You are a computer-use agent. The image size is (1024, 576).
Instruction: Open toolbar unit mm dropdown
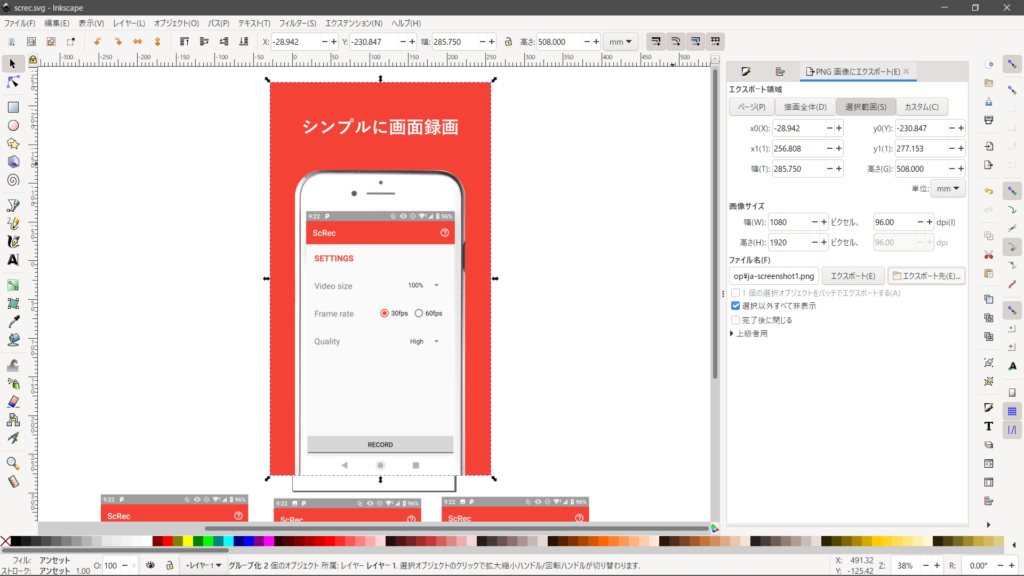[x=620, y=42]
